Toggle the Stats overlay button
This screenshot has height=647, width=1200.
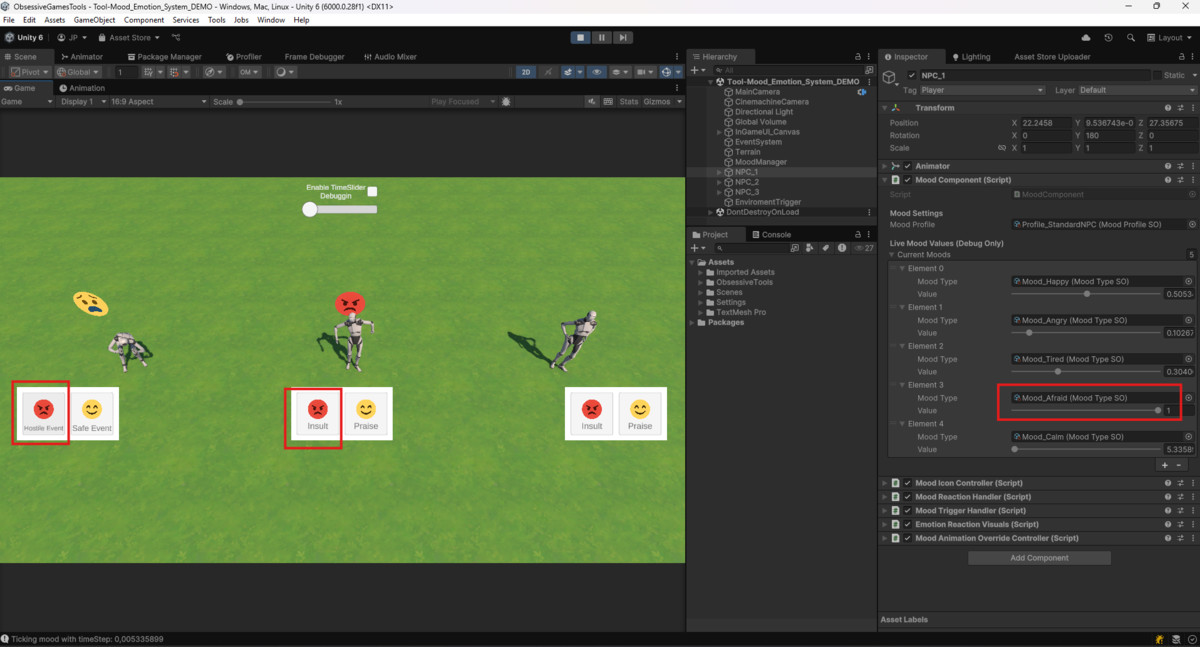point(629,101)
